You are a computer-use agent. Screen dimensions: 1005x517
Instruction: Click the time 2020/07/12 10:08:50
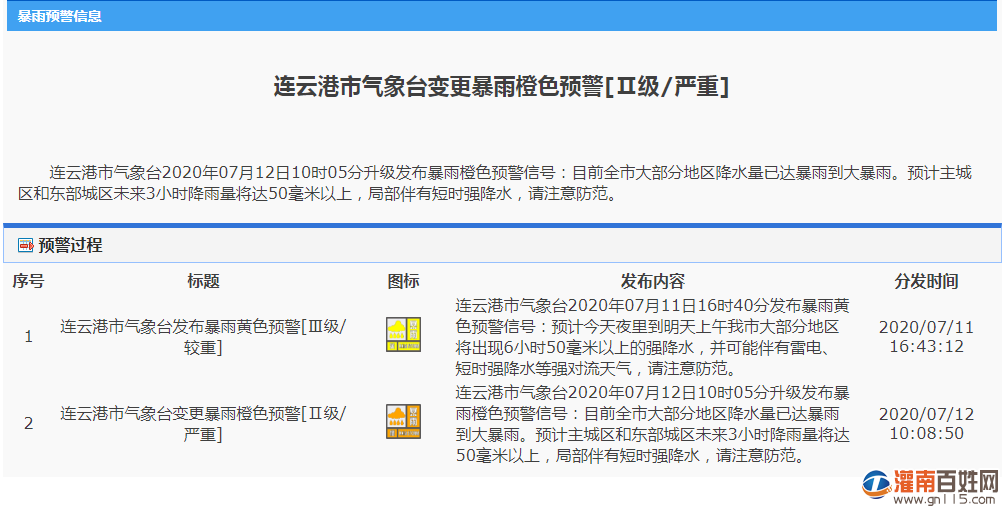pyautogui.click(x=926, y=423)
